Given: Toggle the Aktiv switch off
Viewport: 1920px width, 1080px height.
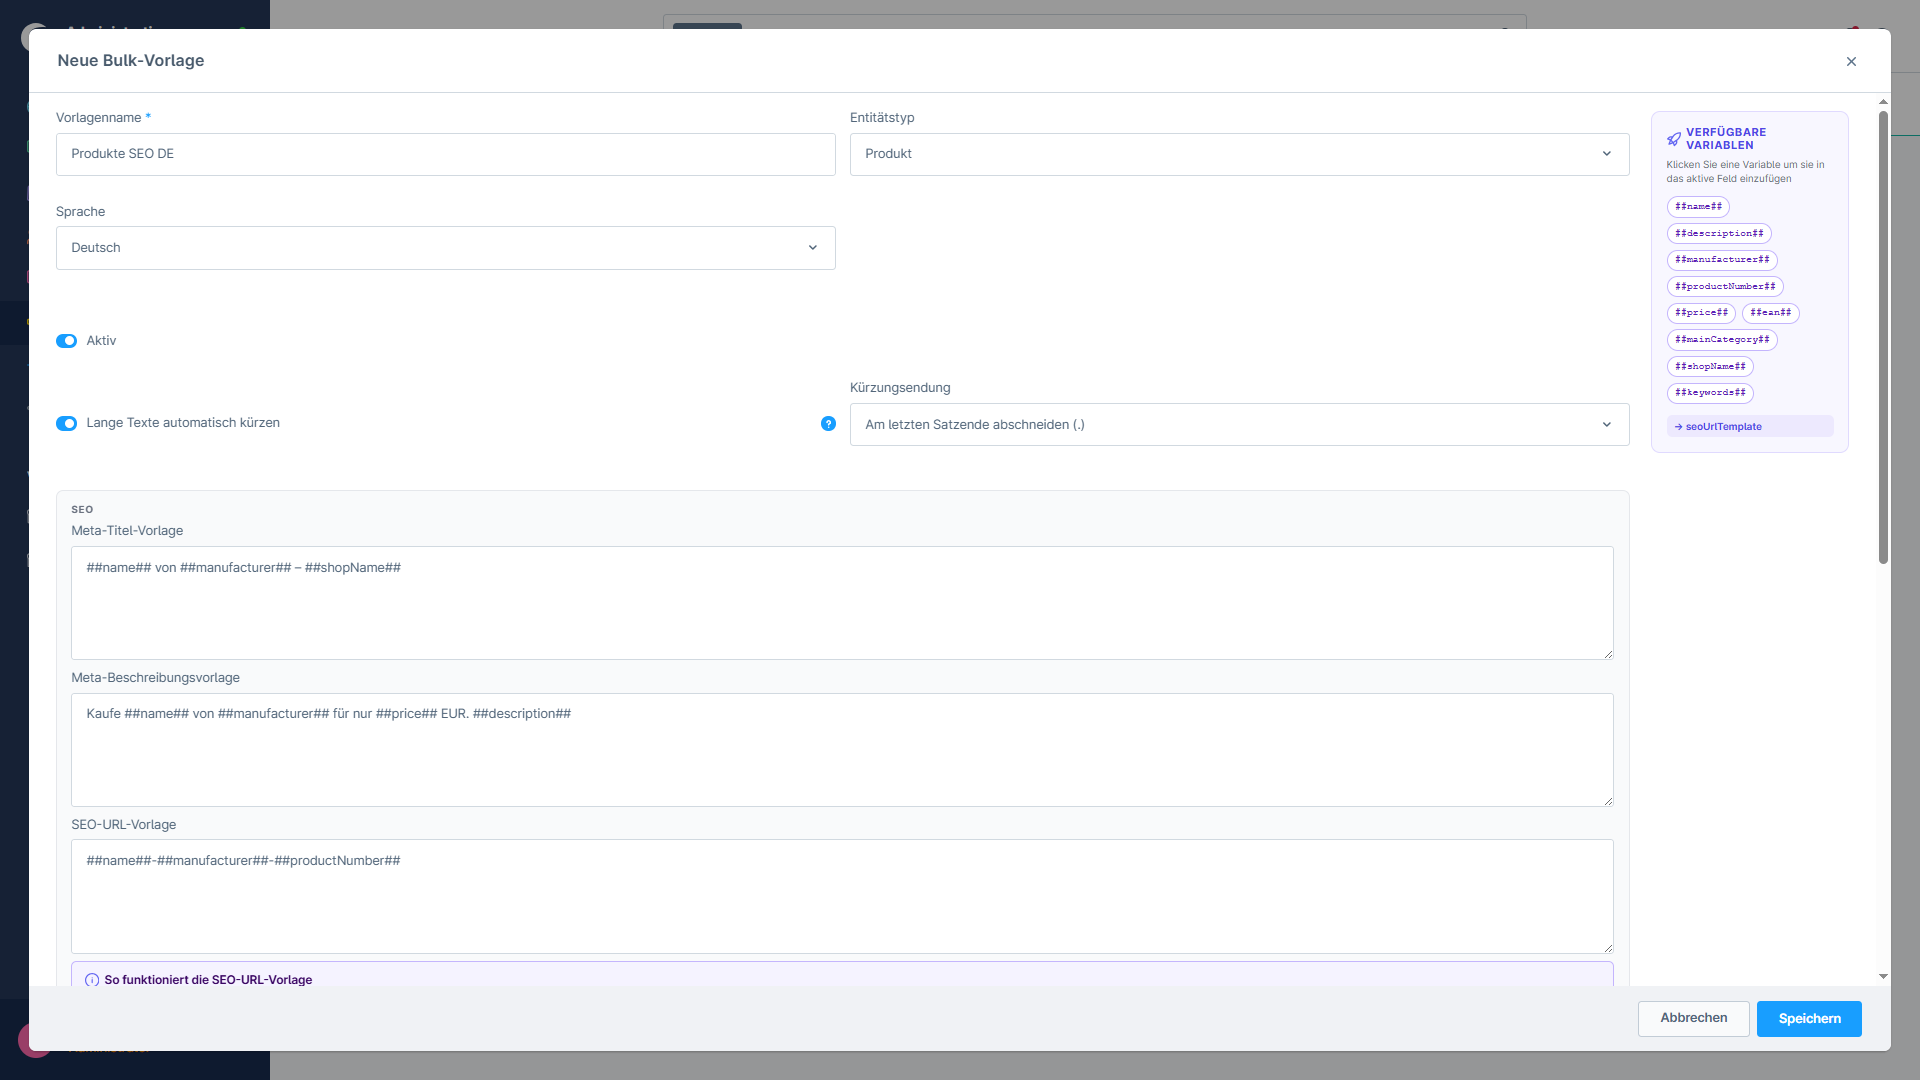Looking at the screenshot, I should tap(67, 341).
